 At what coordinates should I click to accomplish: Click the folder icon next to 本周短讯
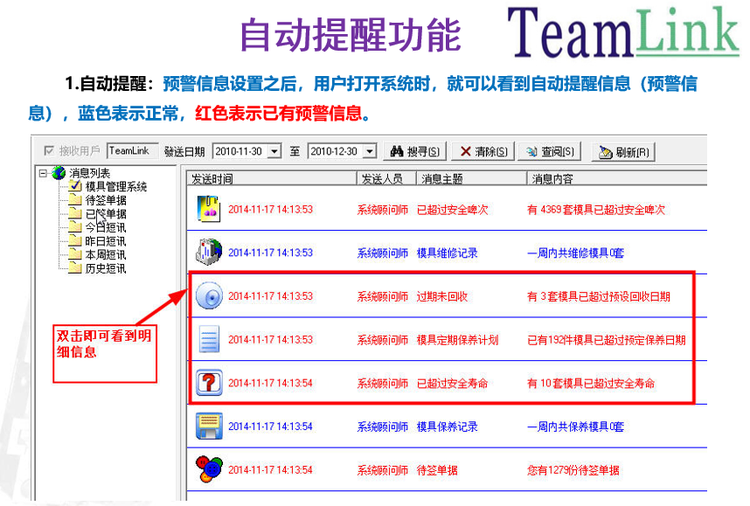[75, 254]
